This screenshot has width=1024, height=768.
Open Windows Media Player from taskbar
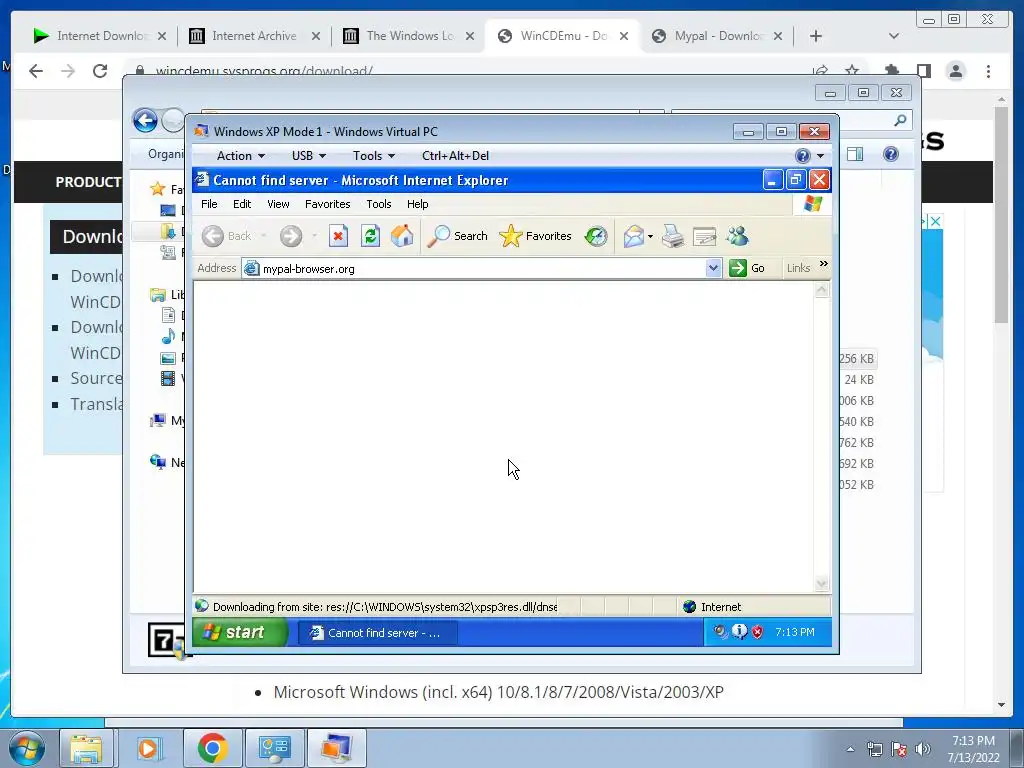pyautogui.click(x=150, y=748)
